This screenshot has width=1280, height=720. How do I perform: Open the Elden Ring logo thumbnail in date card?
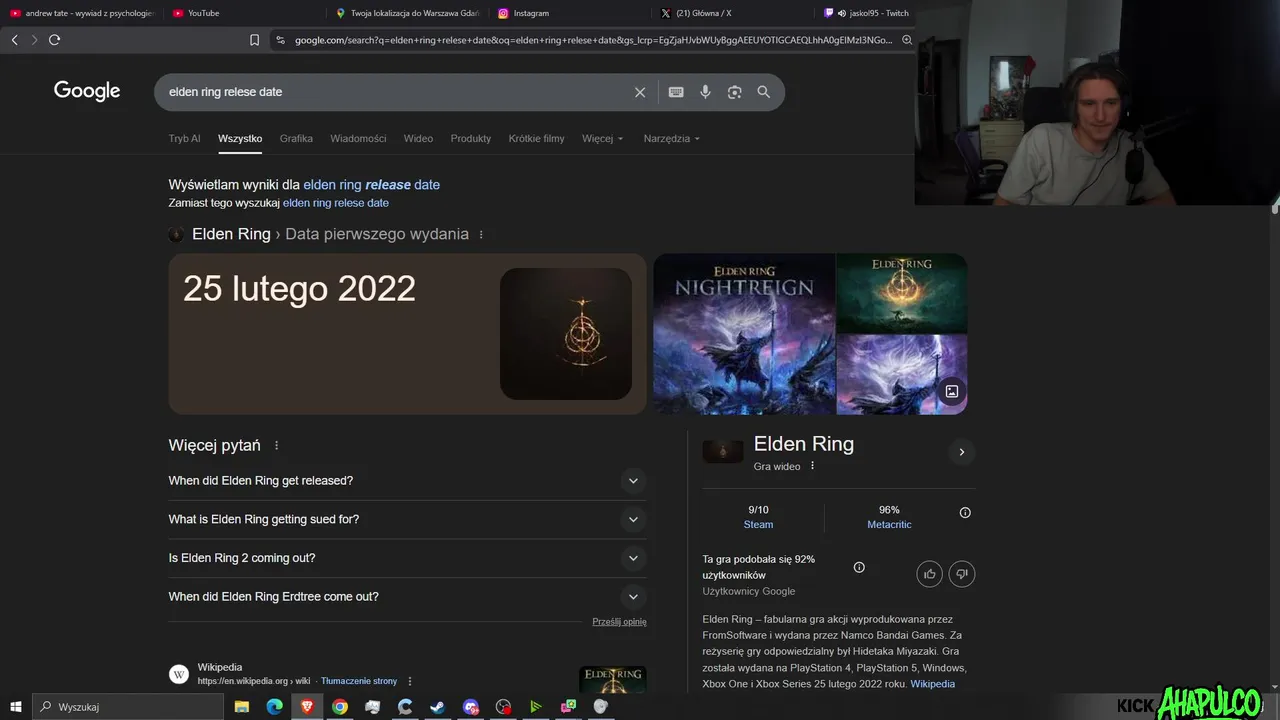566,334
